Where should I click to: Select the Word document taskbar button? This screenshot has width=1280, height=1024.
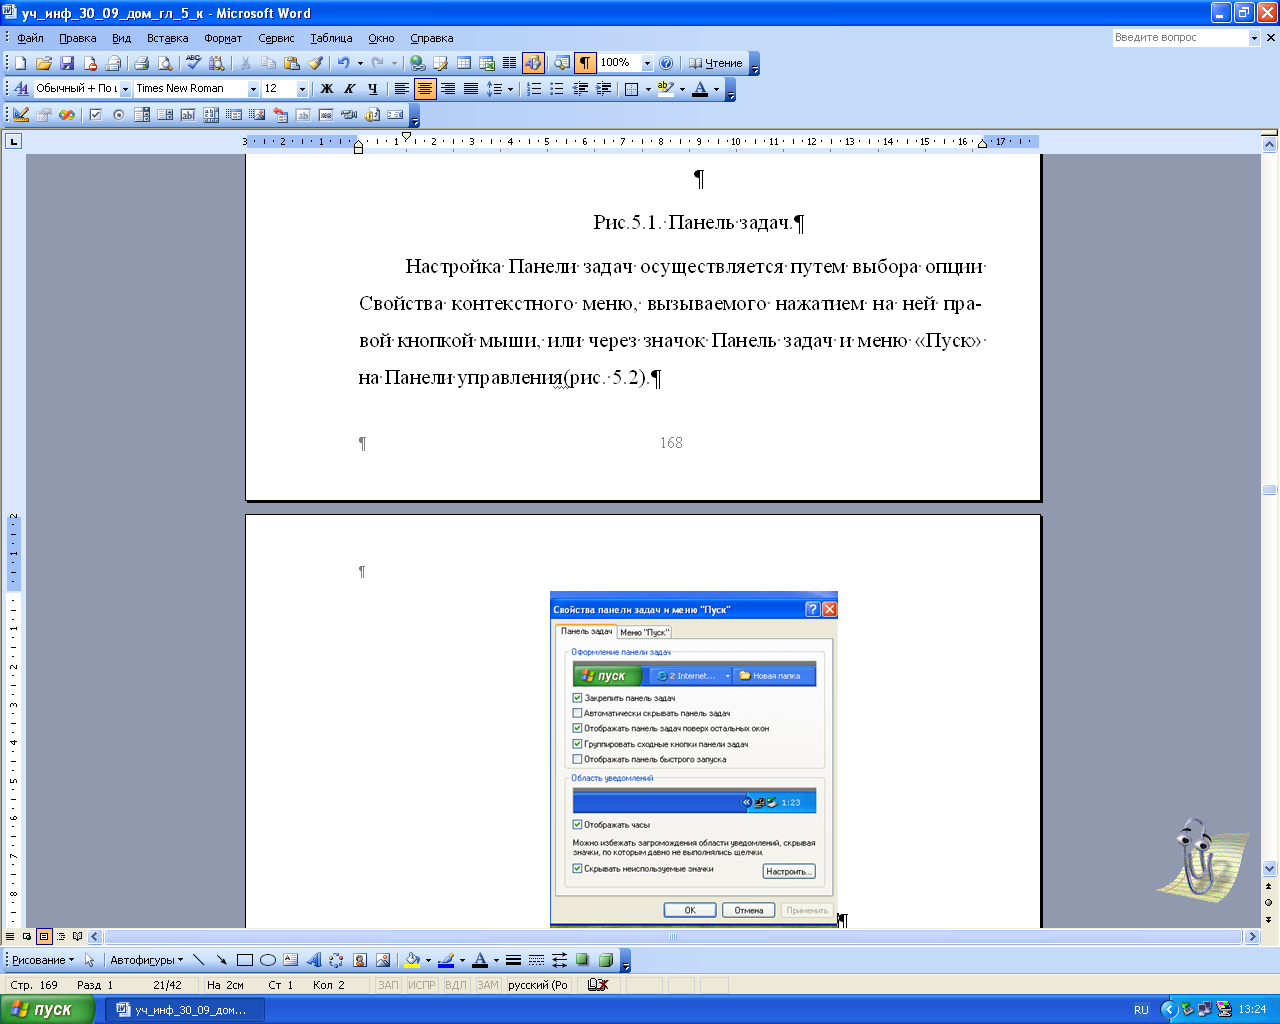(185, 1010)
